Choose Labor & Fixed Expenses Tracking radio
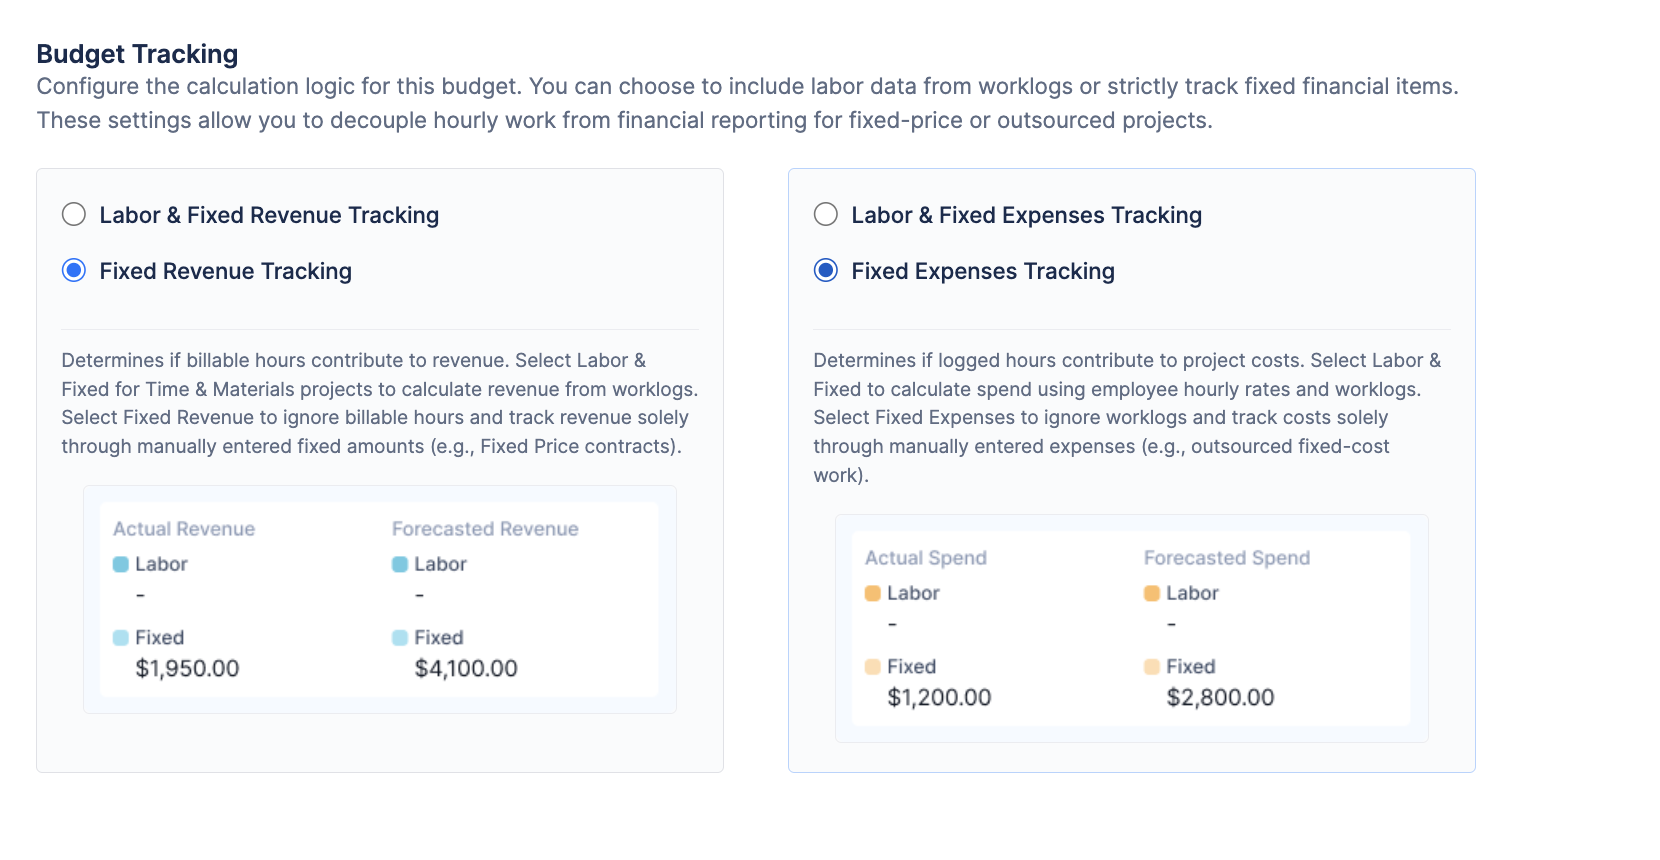1660x860 pixels. click(x=826, y=215)
